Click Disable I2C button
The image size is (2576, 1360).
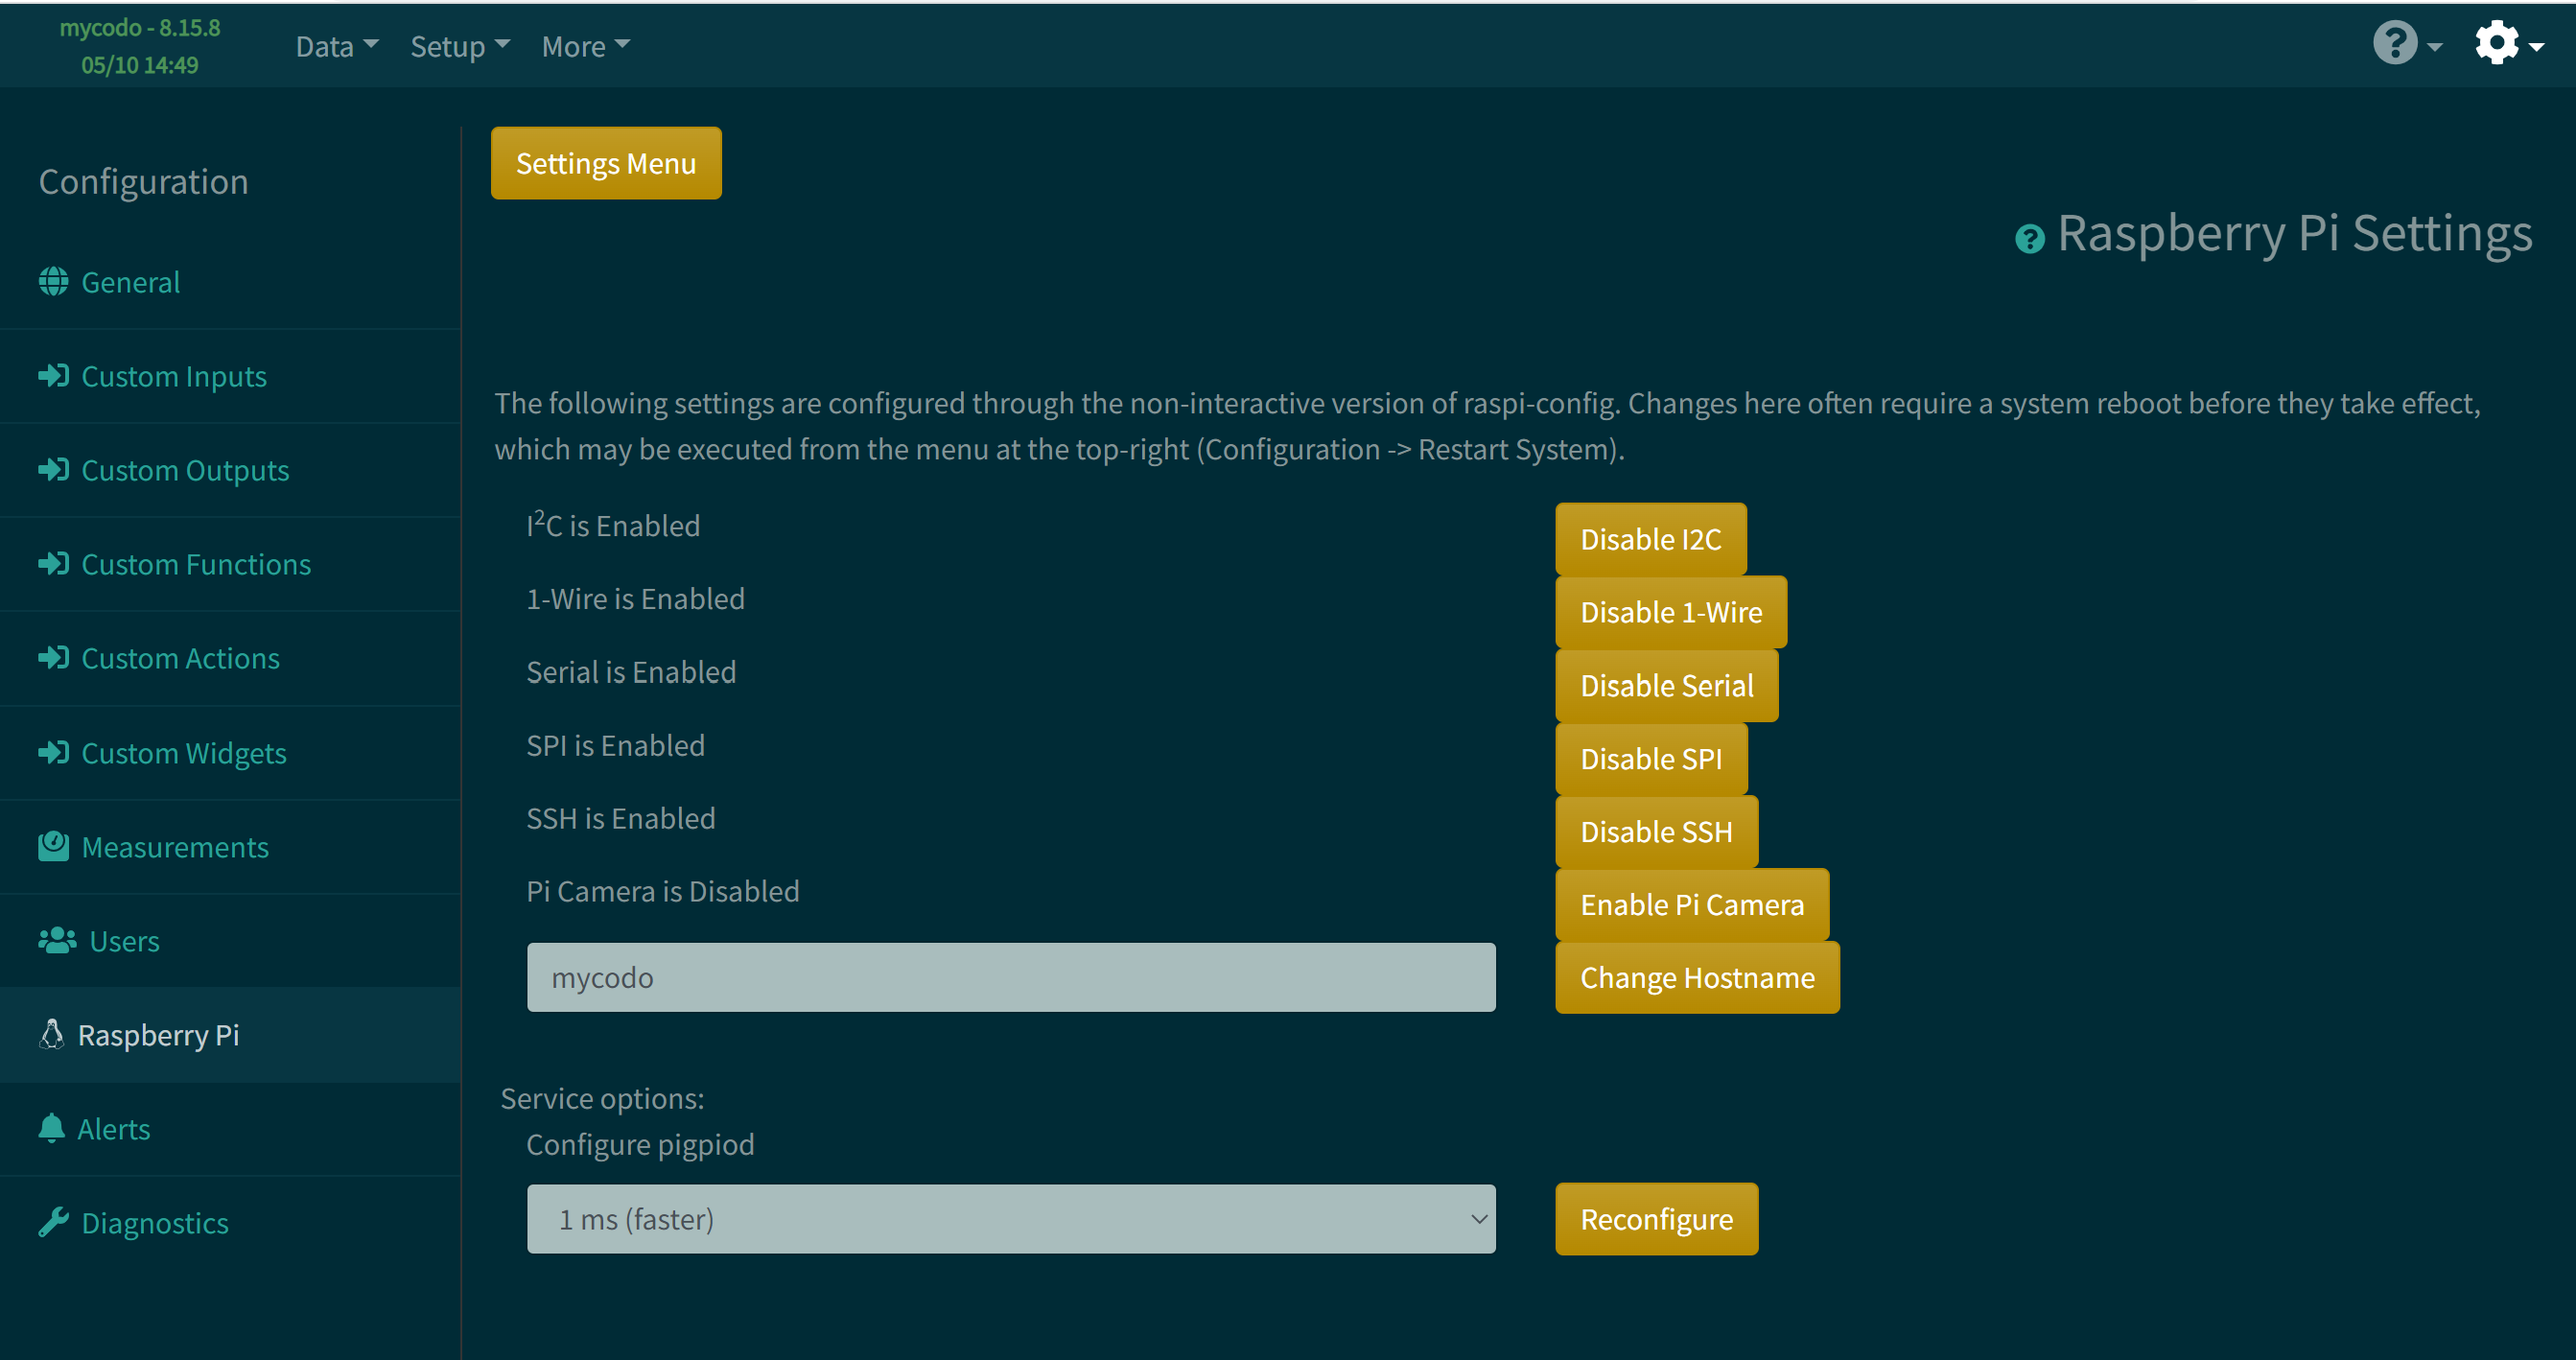tap(1651, 539)
